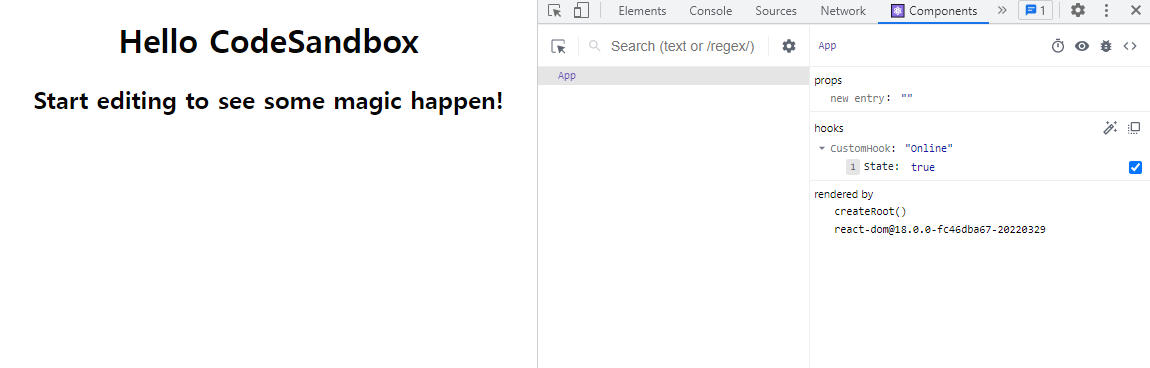
Task: Suspend the selected component stopwatch icon
Action: point(1058,46)
